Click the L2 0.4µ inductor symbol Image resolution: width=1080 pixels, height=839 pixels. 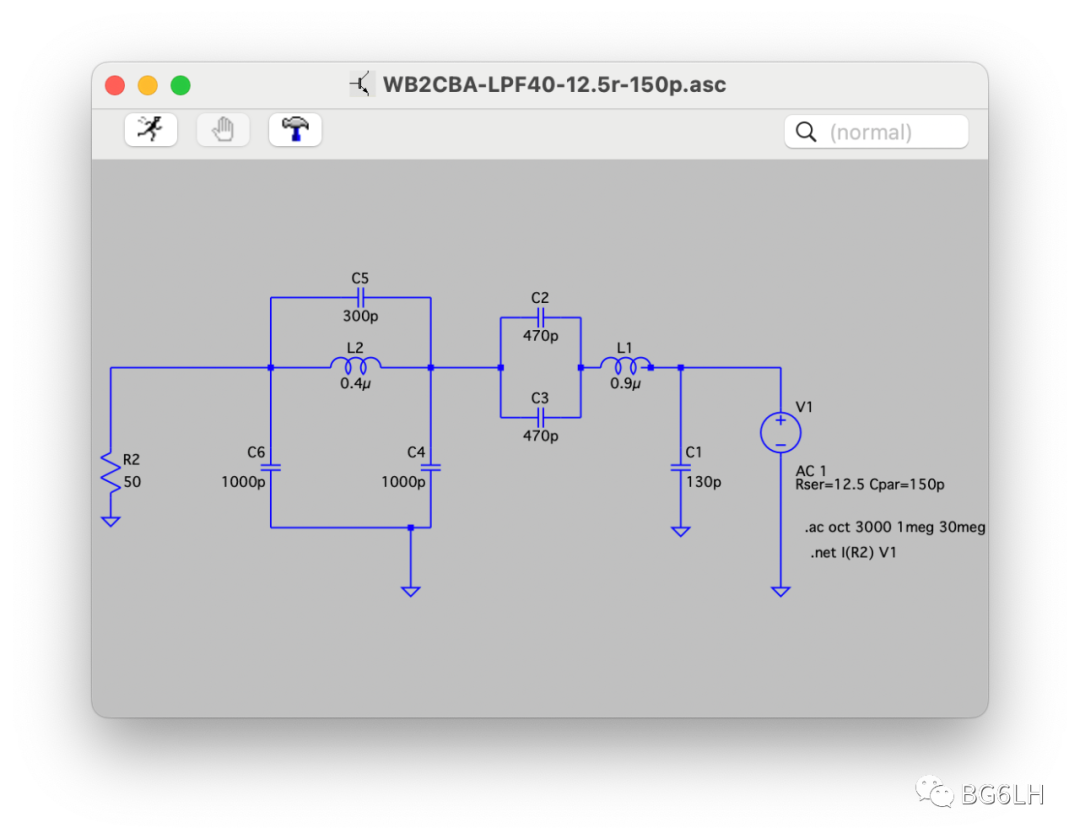point(355,366)
